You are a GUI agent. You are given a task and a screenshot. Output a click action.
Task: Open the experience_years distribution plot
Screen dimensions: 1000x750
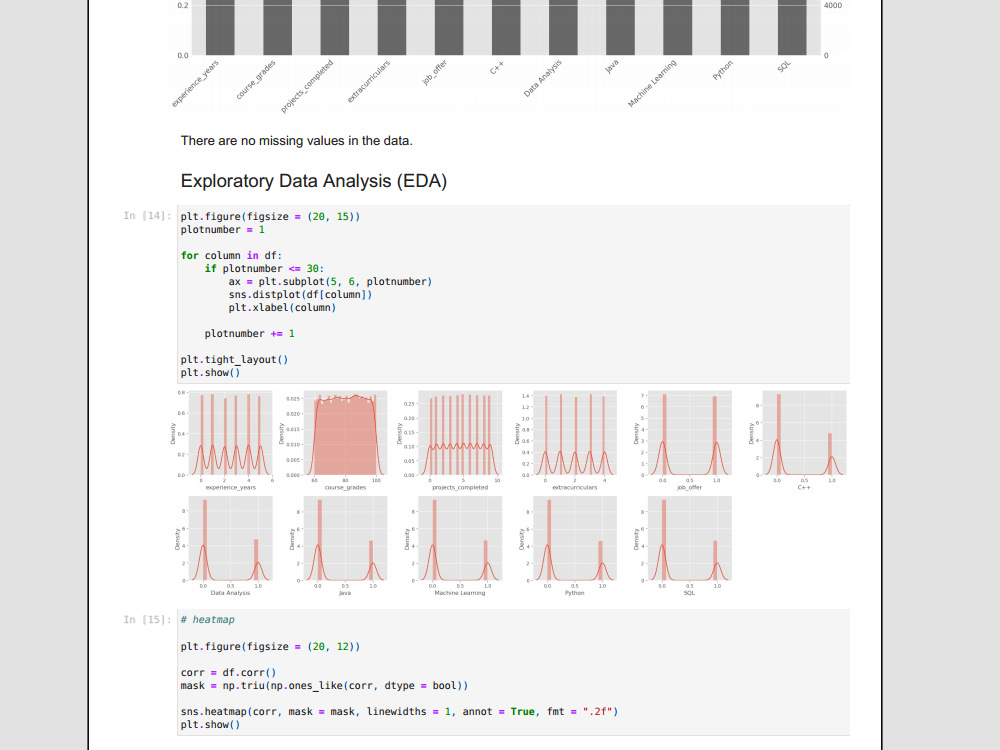click(x=223, y=440)
